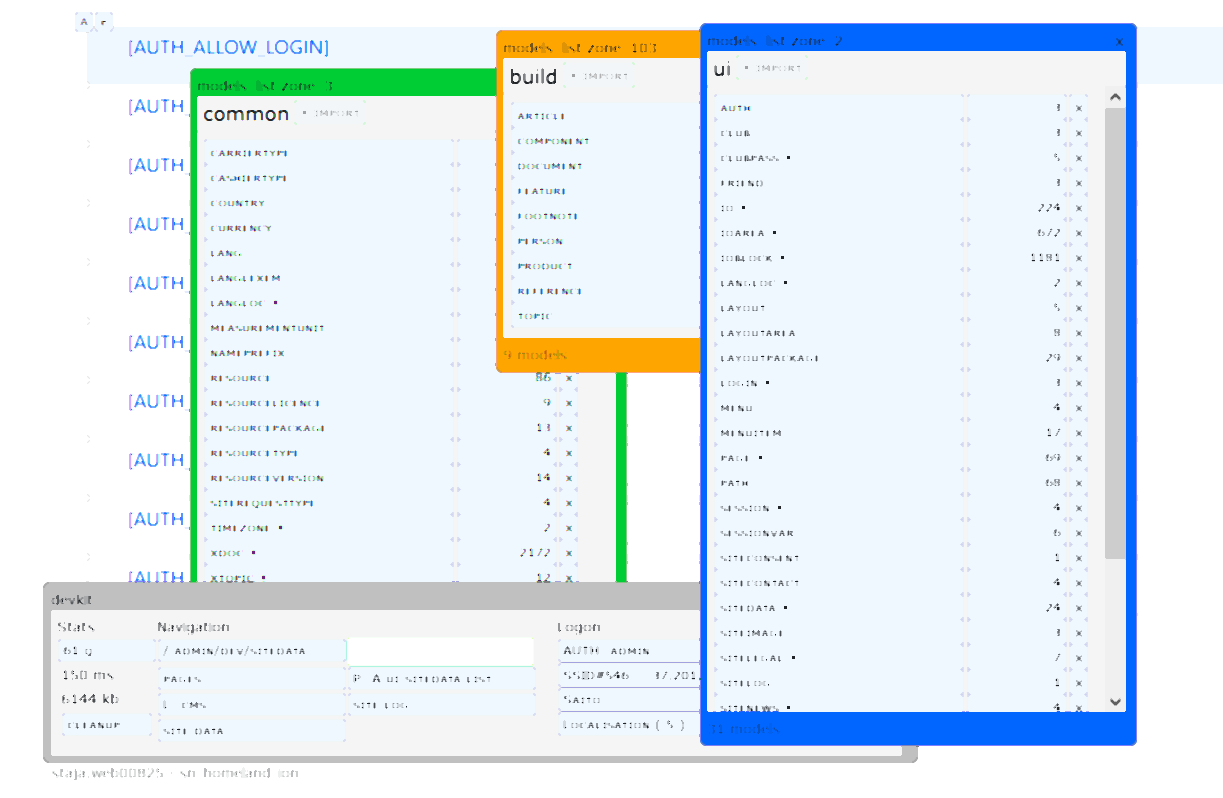1223x798 pixels.
Task: Click the x icon beside SESSIONVAR
Action: click(x=1079, y=533)
